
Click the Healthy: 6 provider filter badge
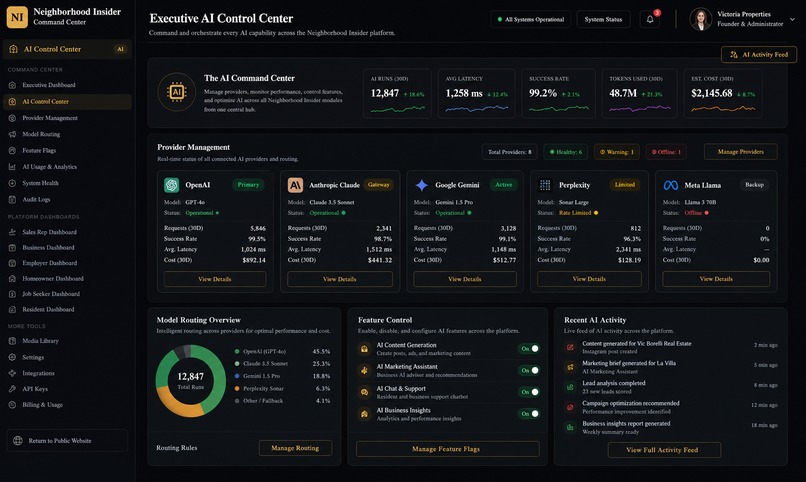point(565,152)
